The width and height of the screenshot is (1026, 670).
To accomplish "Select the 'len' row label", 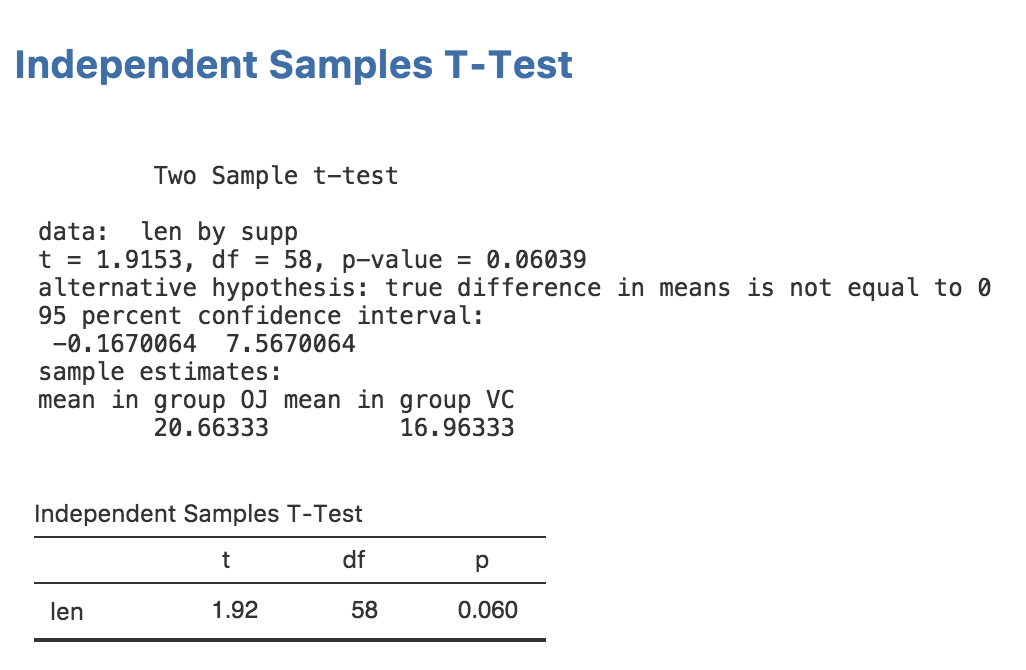I will 66,610.
